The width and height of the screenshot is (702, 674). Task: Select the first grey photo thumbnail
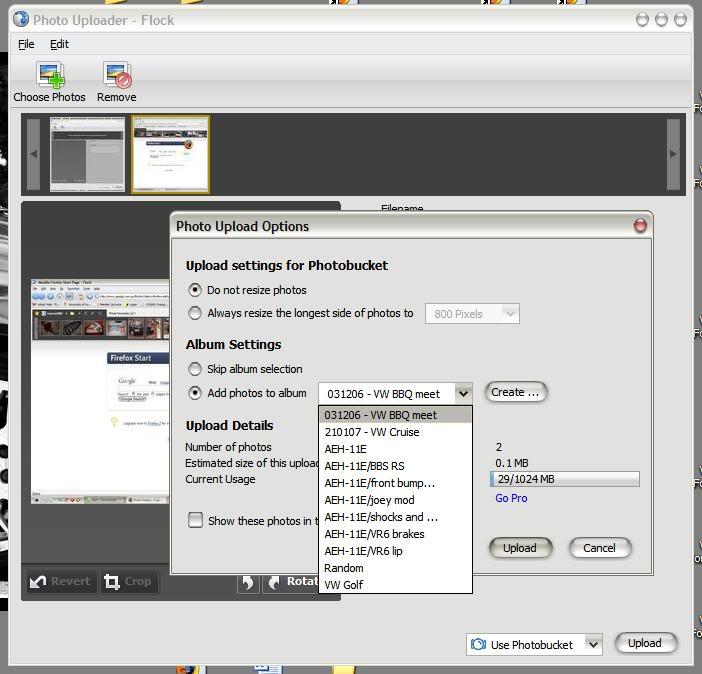tap(87, 155)
